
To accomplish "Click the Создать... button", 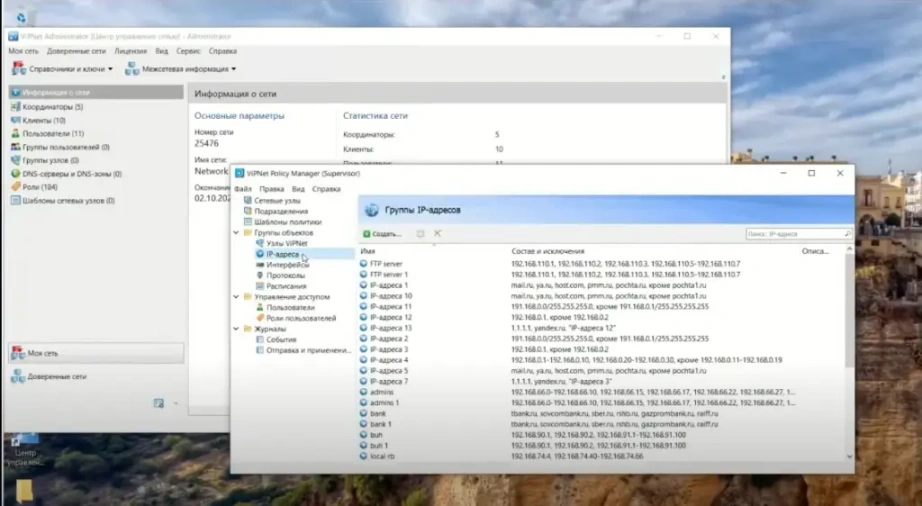I will (x=382, y=234).
